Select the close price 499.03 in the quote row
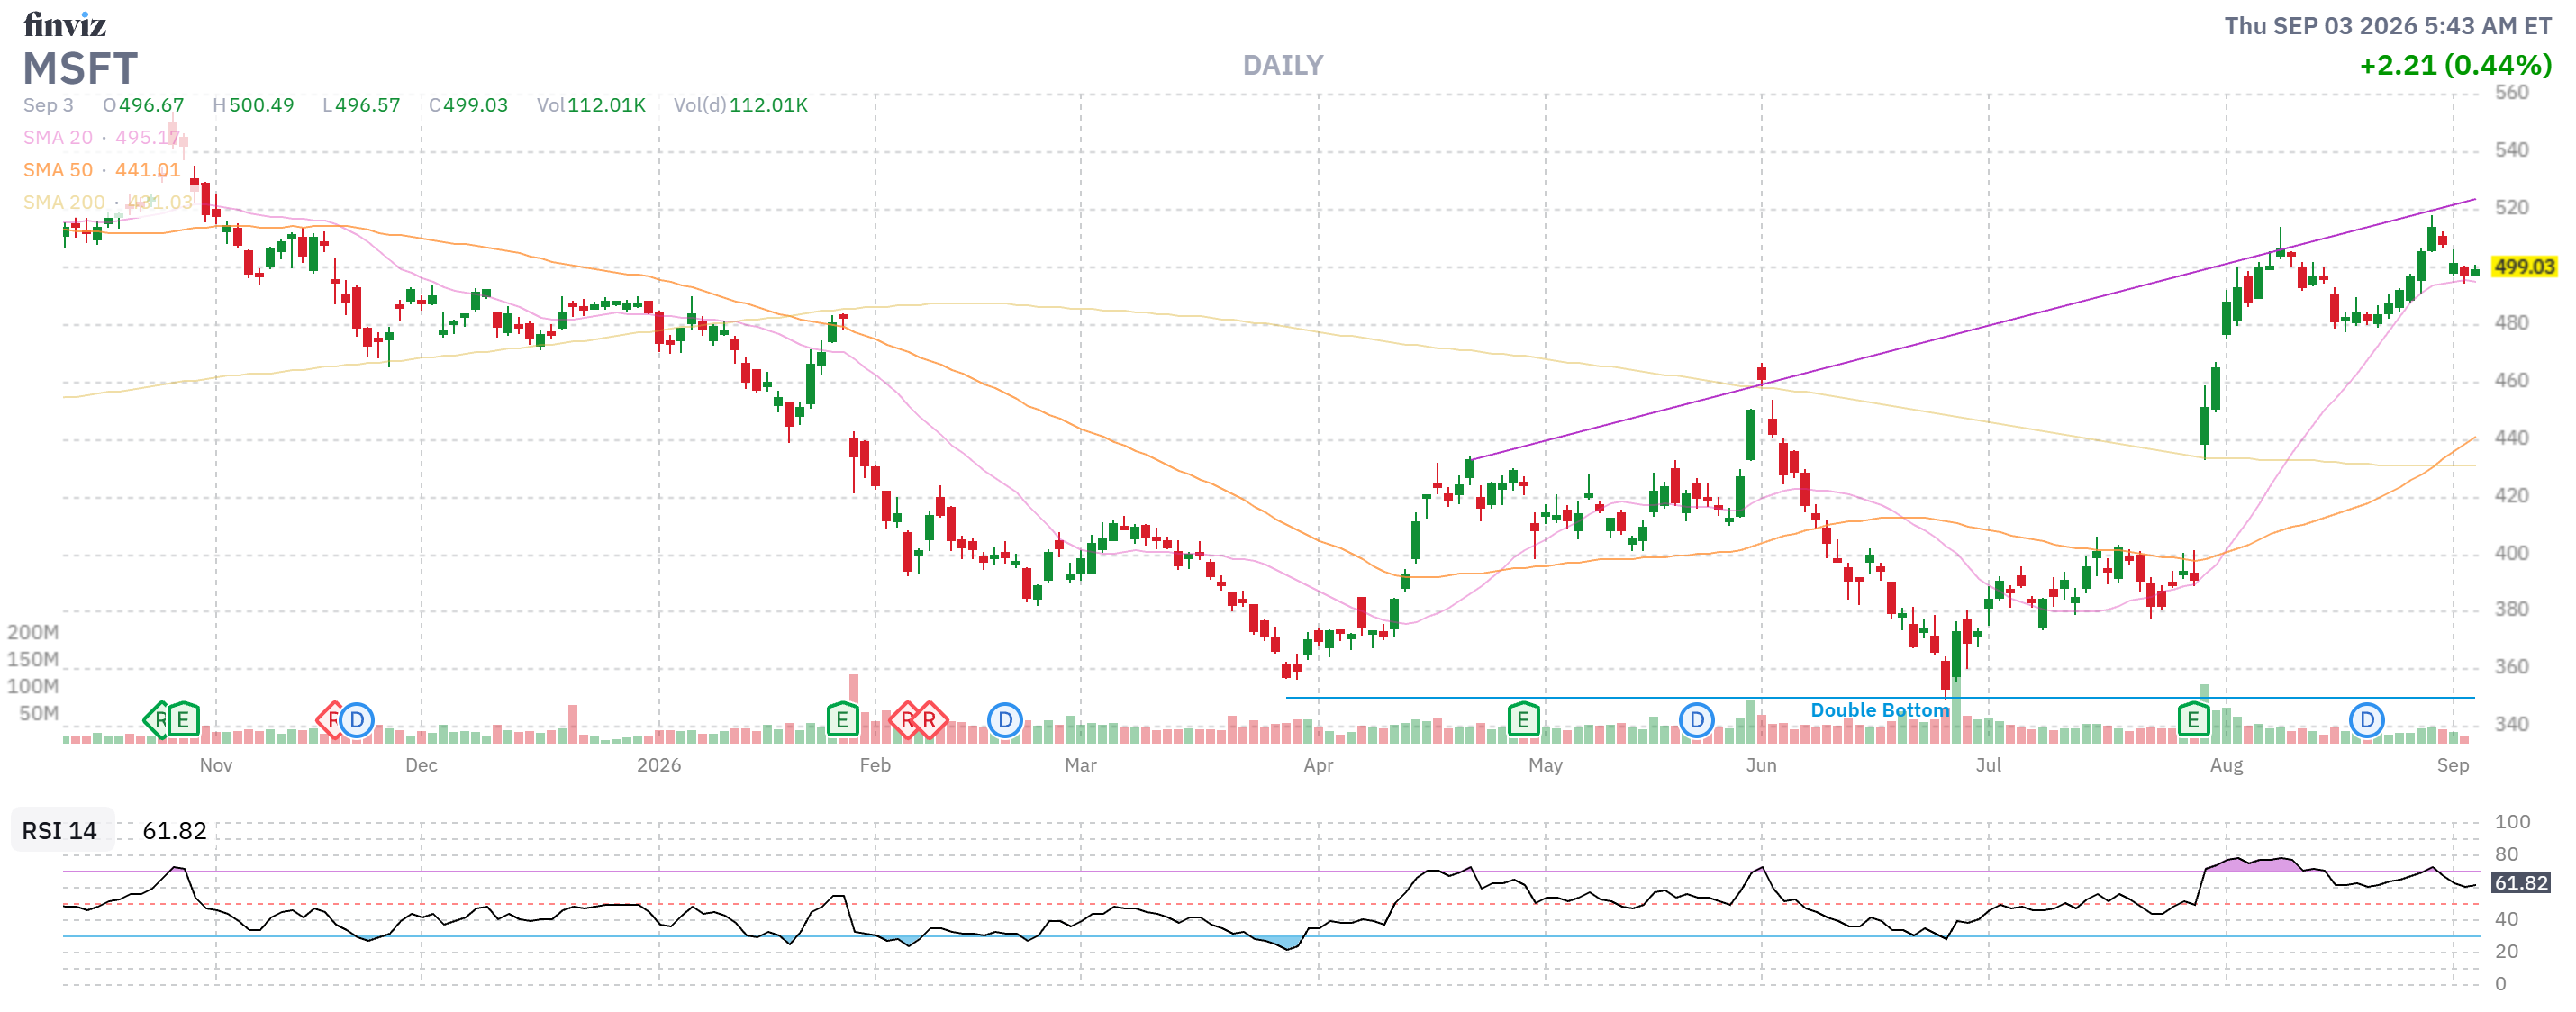This screenshot has width=2576, height=1012. (475, 105)
